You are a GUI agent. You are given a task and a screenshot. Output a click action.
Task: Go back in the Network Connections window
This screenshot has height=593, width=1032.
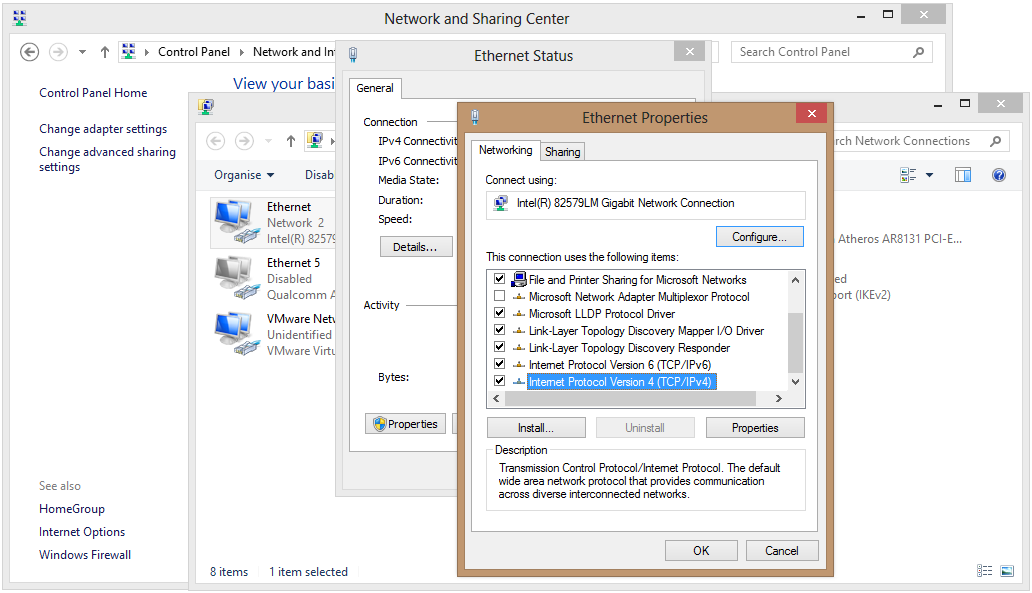point(216,141)
